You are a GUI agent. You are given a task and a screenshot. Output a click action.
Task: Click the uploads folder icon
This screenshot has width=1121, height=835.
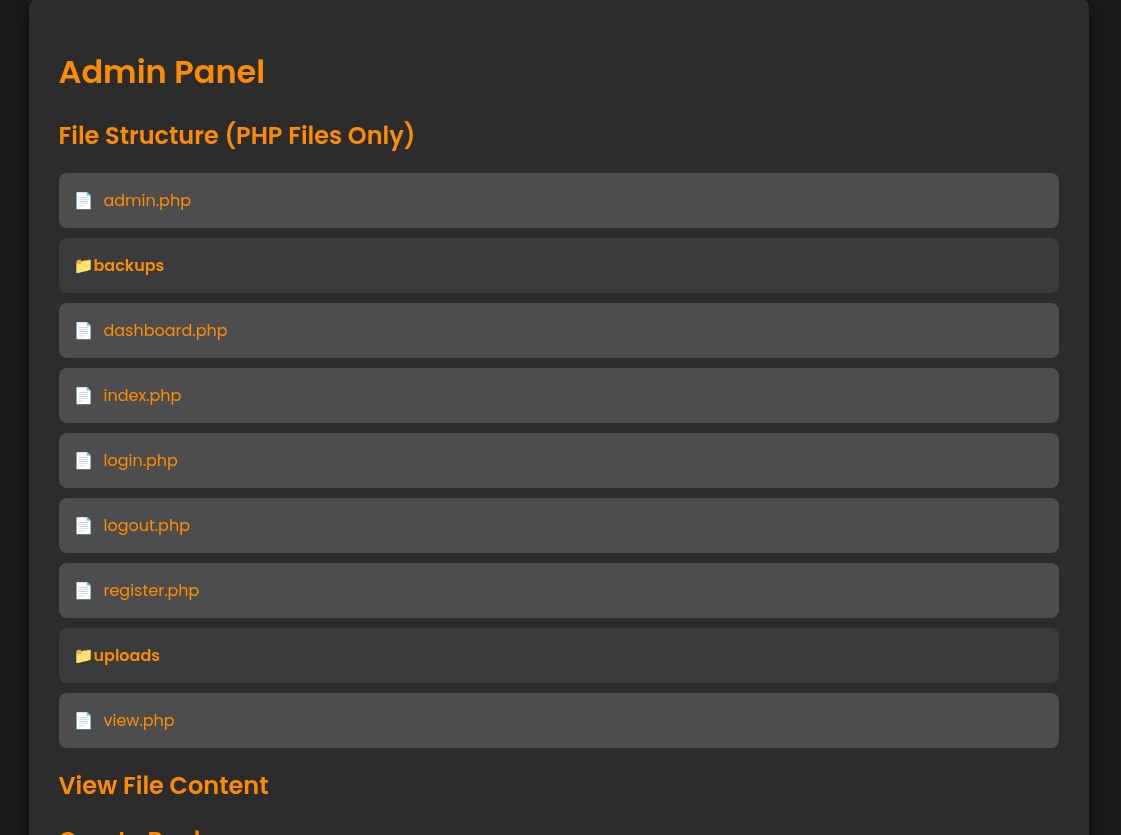84,656
